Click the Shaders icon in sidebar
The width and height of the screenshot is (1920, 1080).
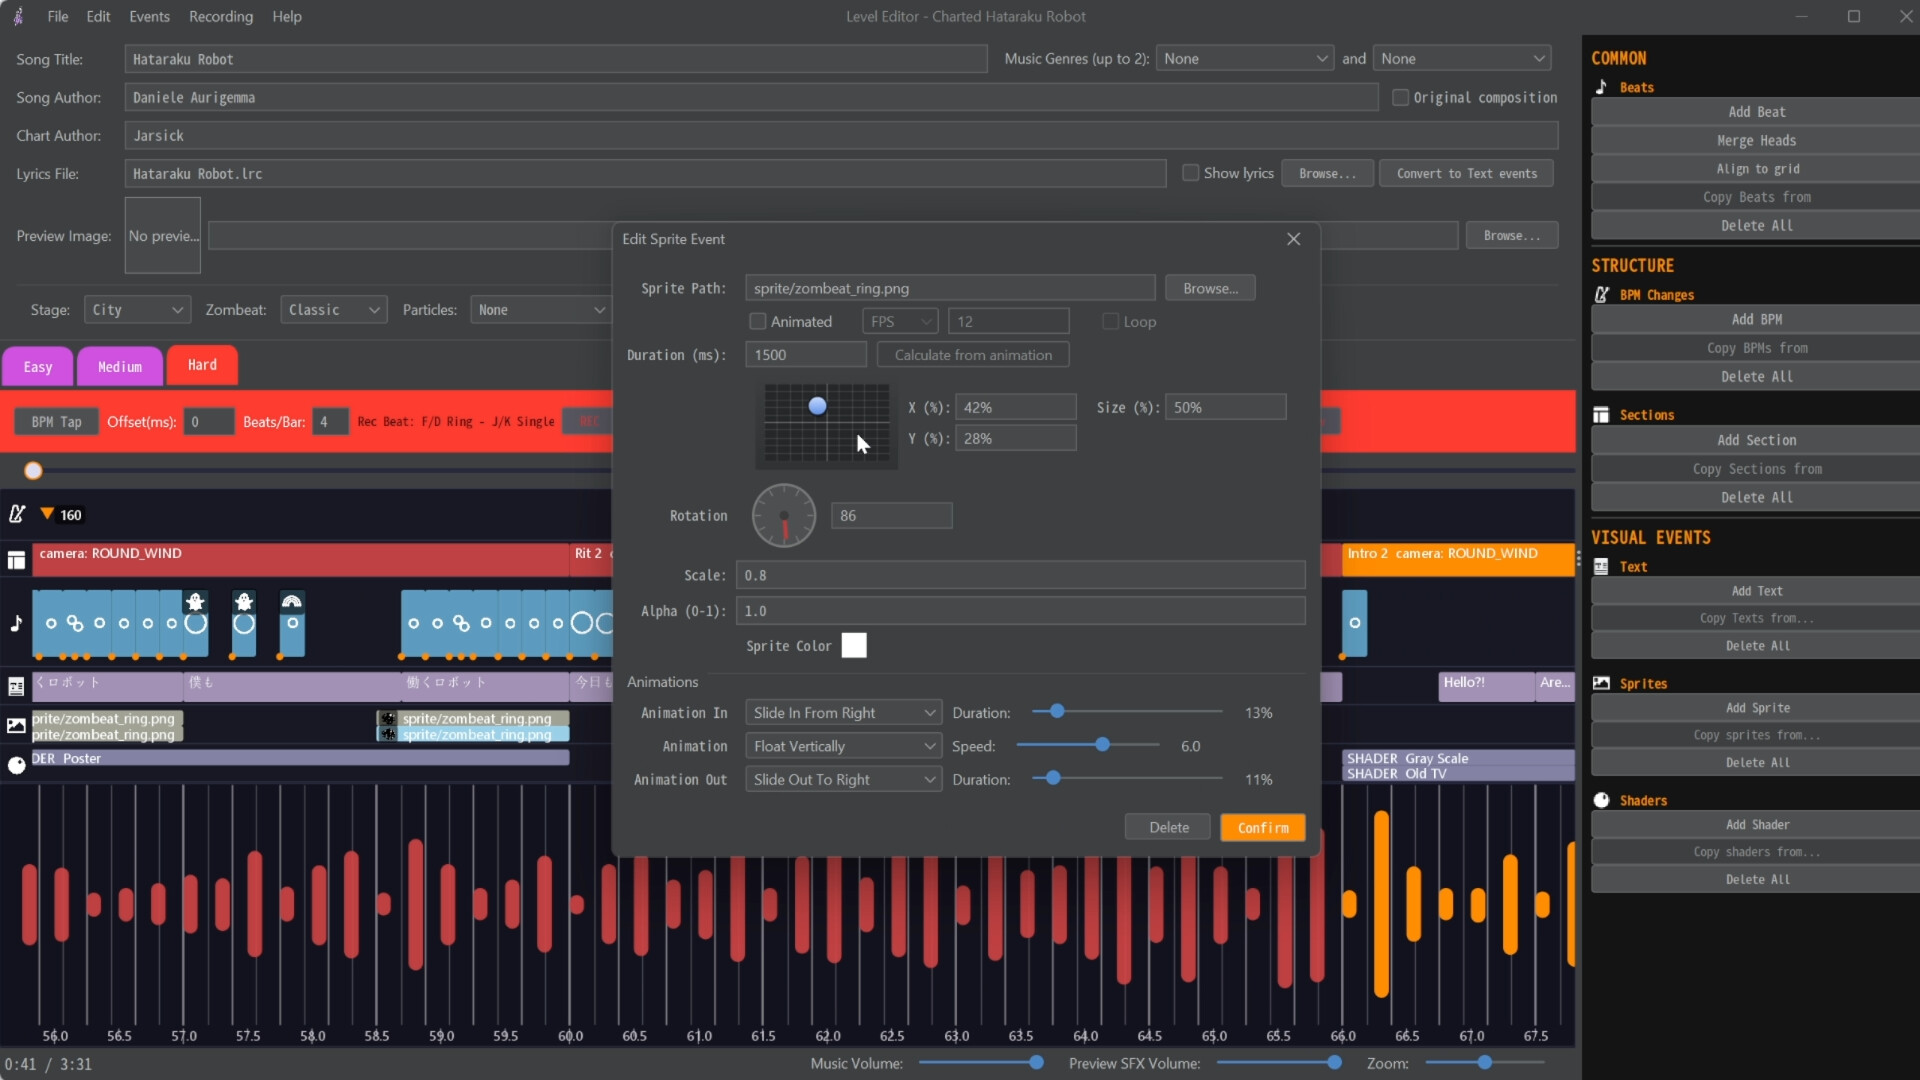tap(1601, 801)
